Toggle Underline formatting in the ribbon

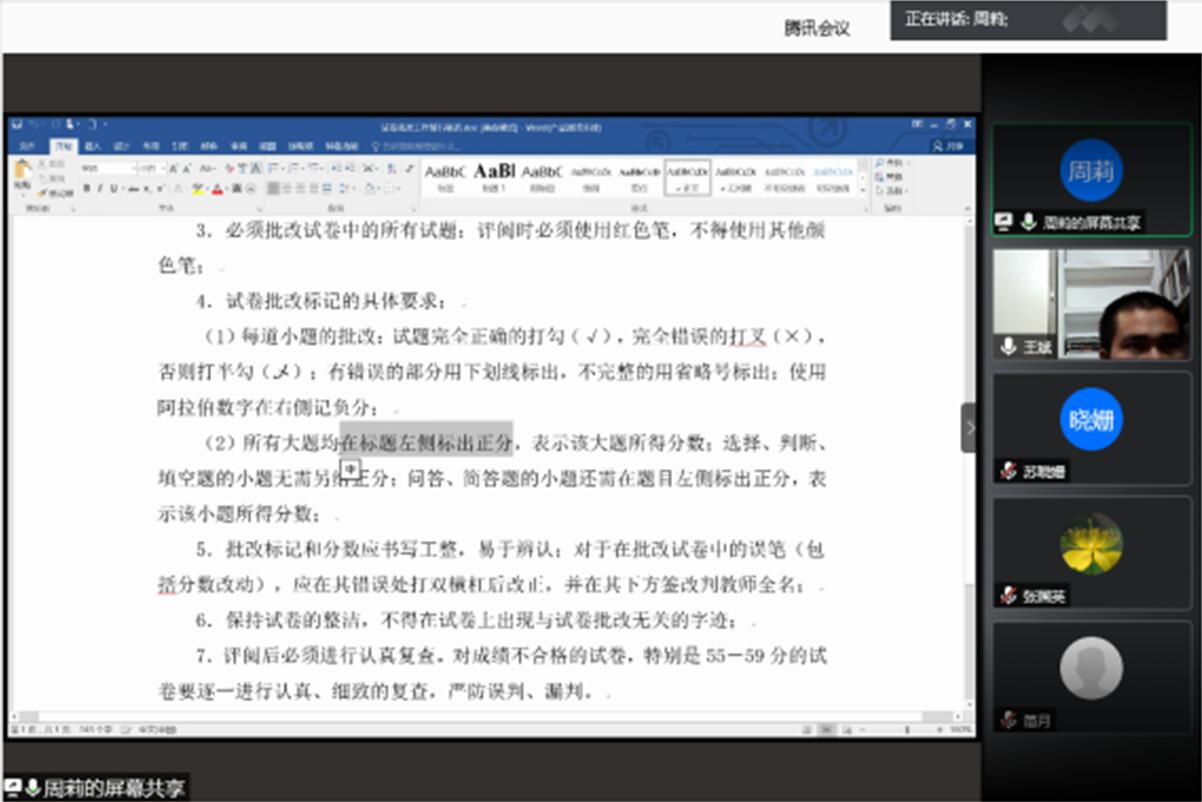(114, 189)
